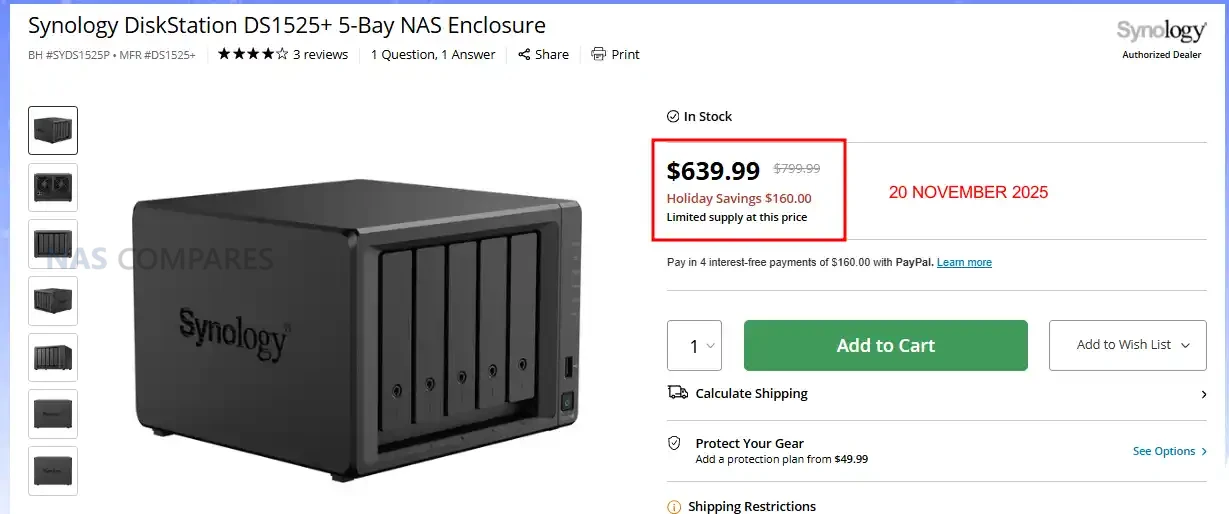Open the PayPal Learn more link
This screenshot has height=514, width=1229.
pyautogui.click(x=964, y=263)
